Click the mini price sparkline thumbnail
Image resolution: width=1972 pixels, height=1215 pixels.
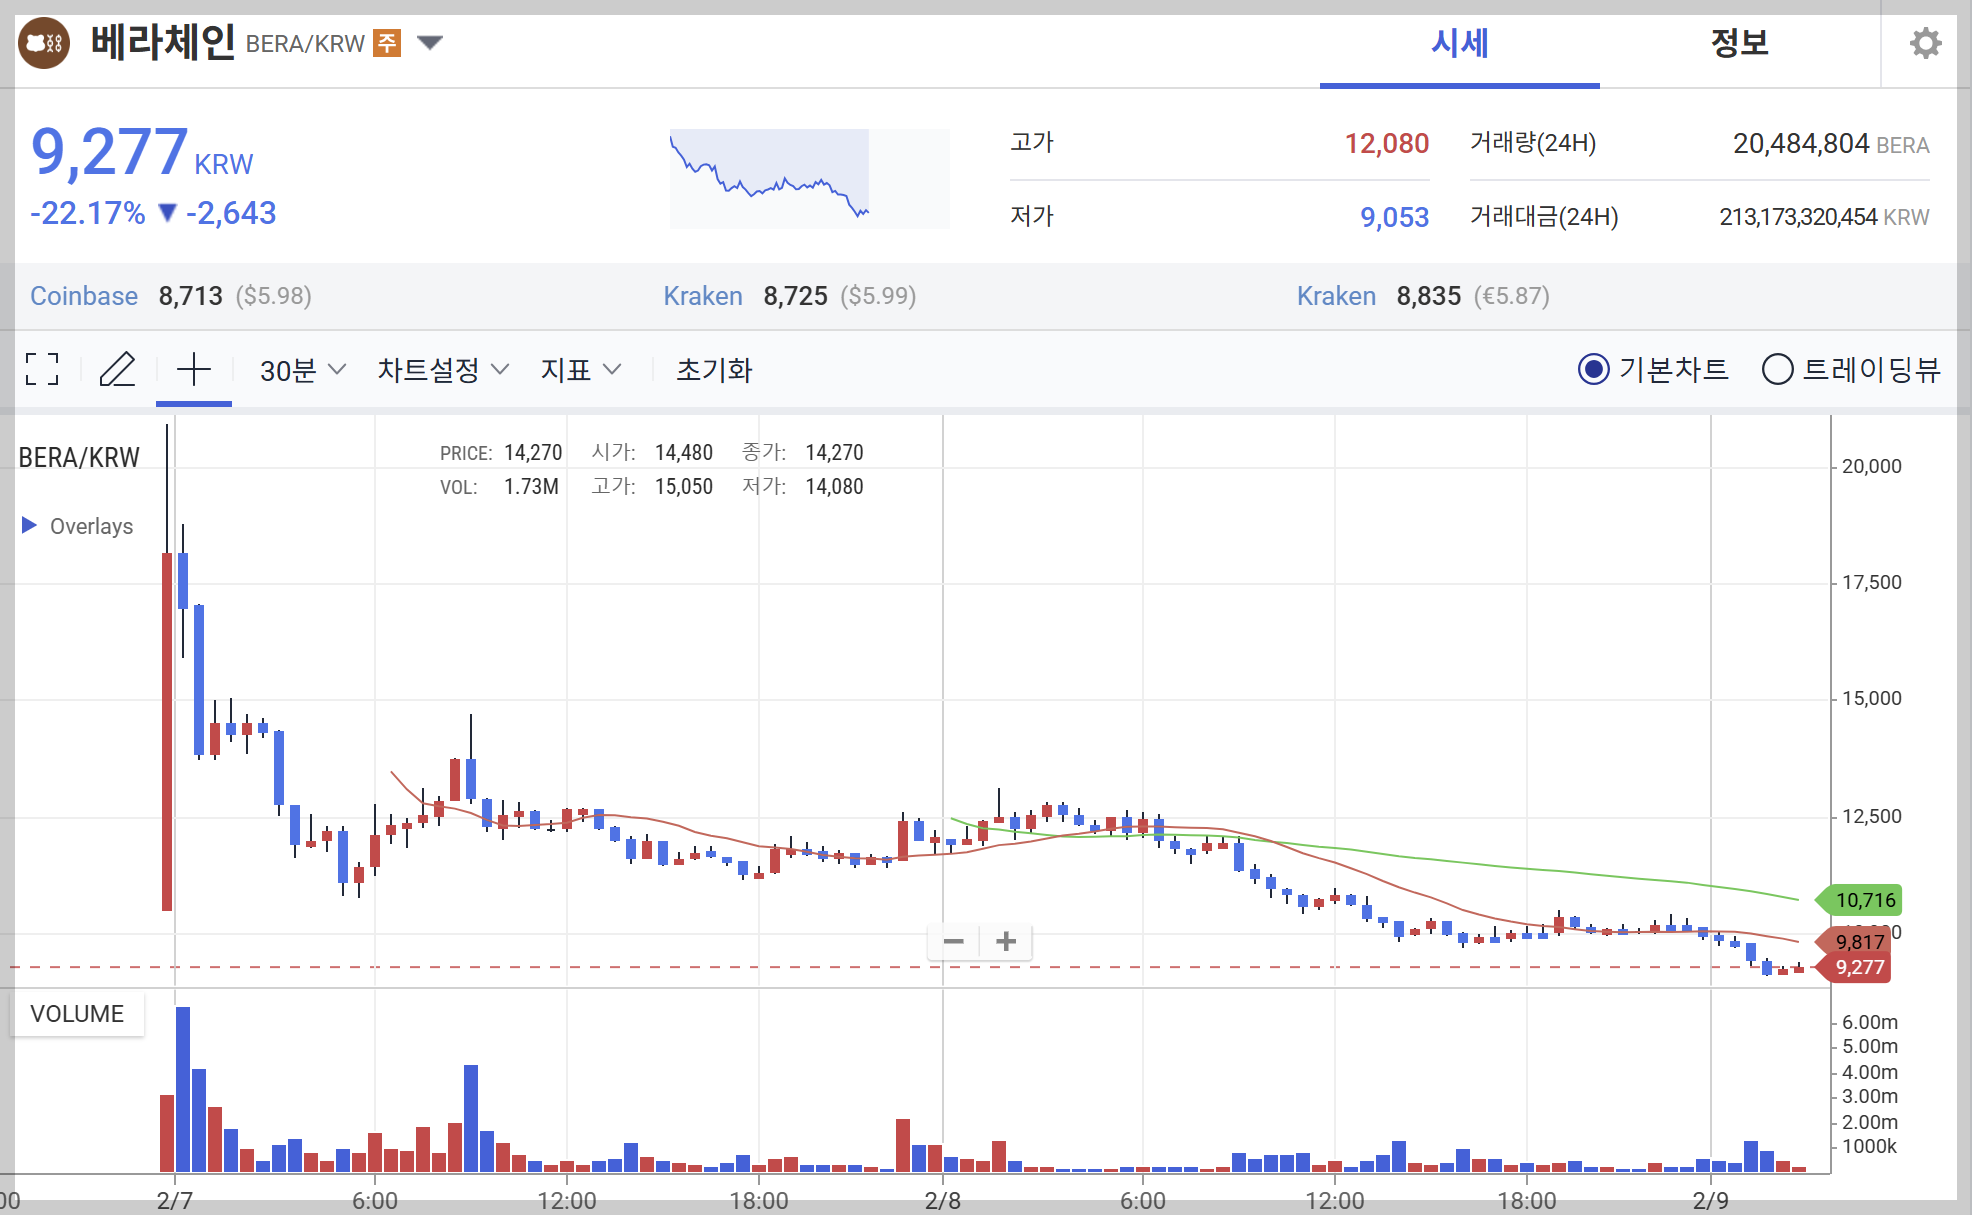click(809, 178)
